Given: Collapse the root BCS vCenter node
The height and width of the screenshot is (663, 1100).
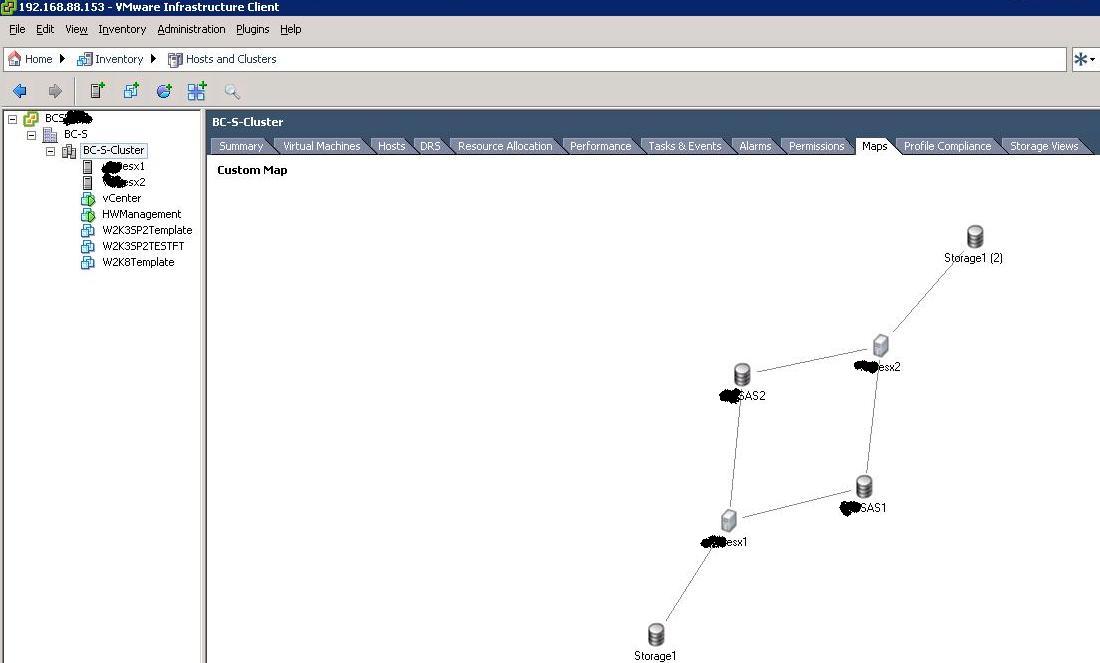Looking at the screenshot, I should click(x=12, y=119).
